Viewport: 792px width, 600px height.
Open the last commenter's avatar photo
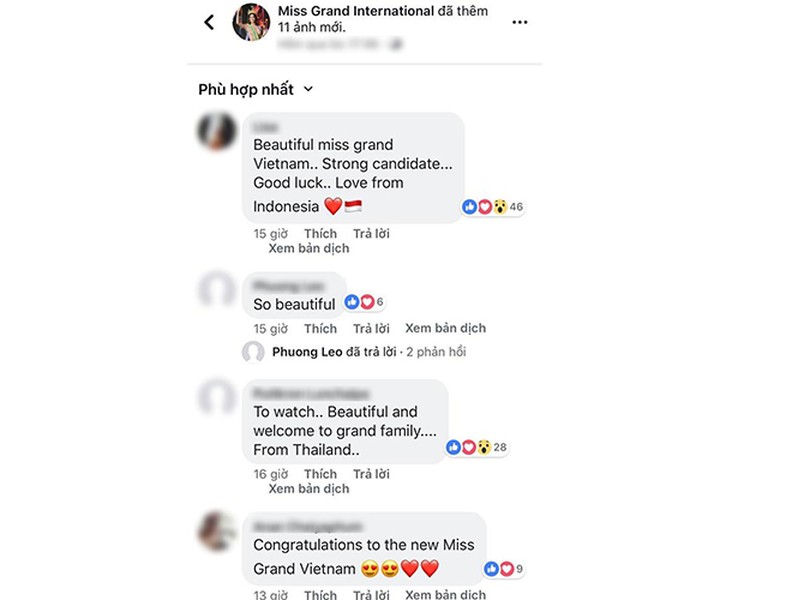point(217,531)
